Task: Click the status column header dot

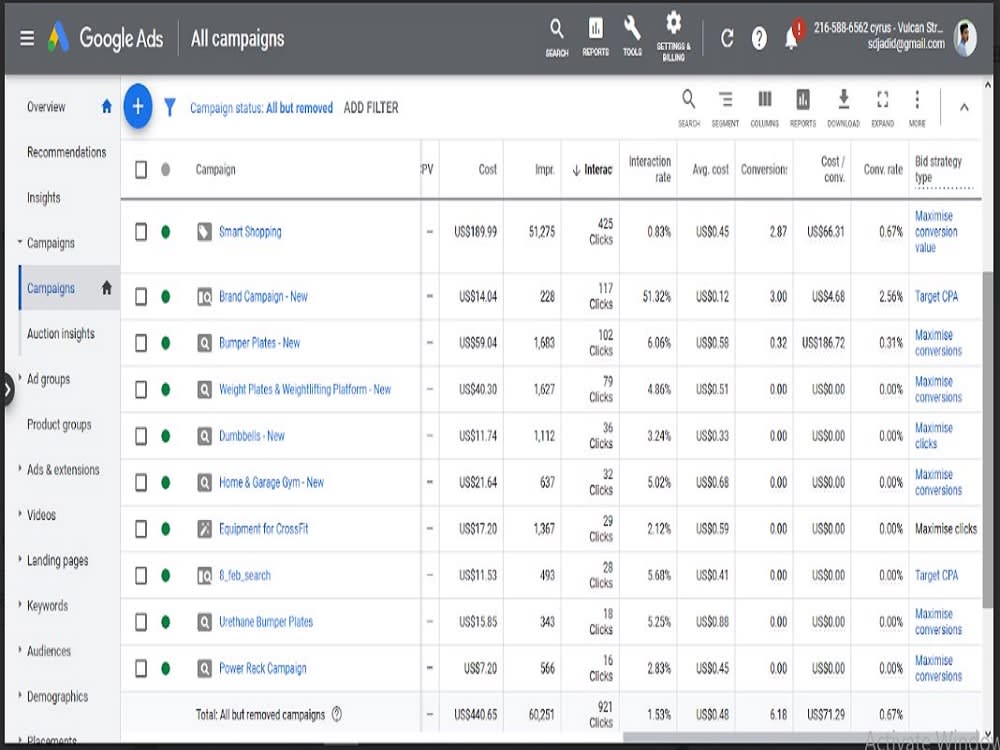Action: (x=166, y=170)
